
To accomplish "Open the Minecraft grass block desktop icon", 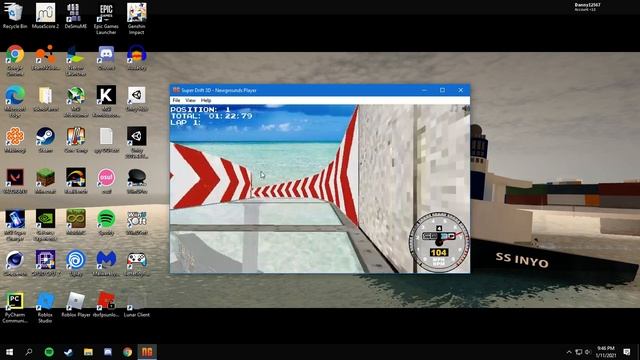I will 45,181.
